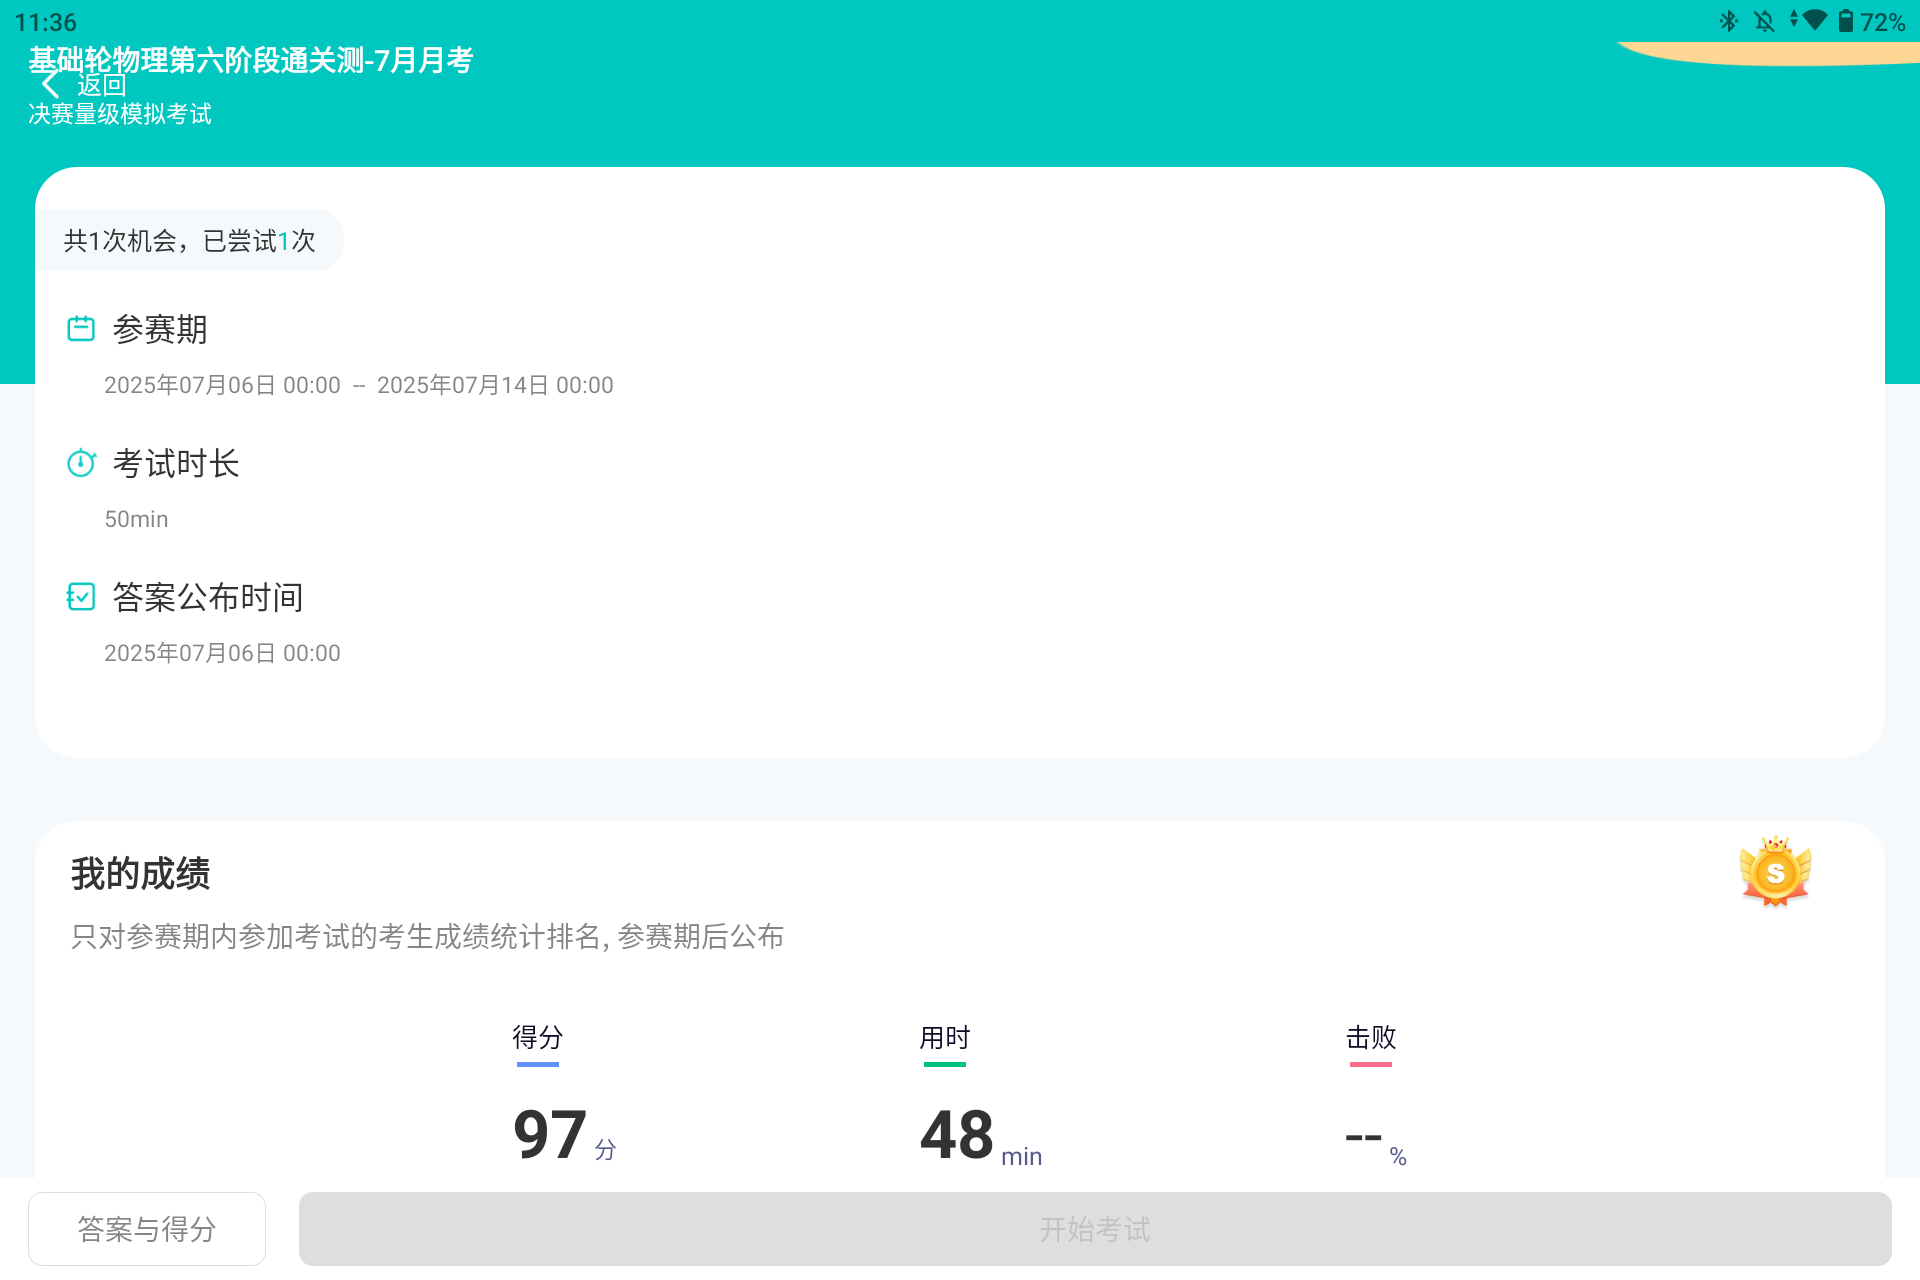The width and height of the screenshot is (1920, 1280).
Task: Click the contest period date range
Action: point(359,385)
